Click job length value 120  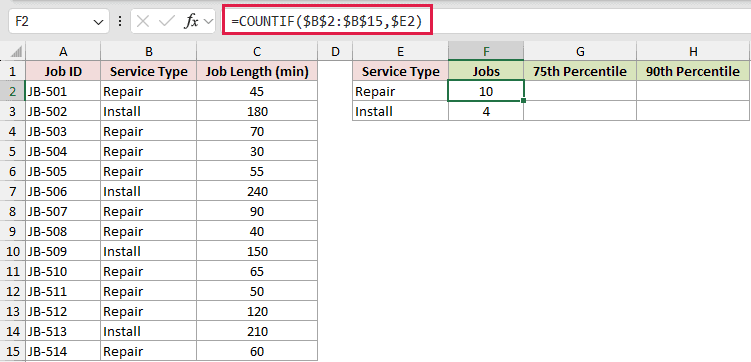[257, 312]
